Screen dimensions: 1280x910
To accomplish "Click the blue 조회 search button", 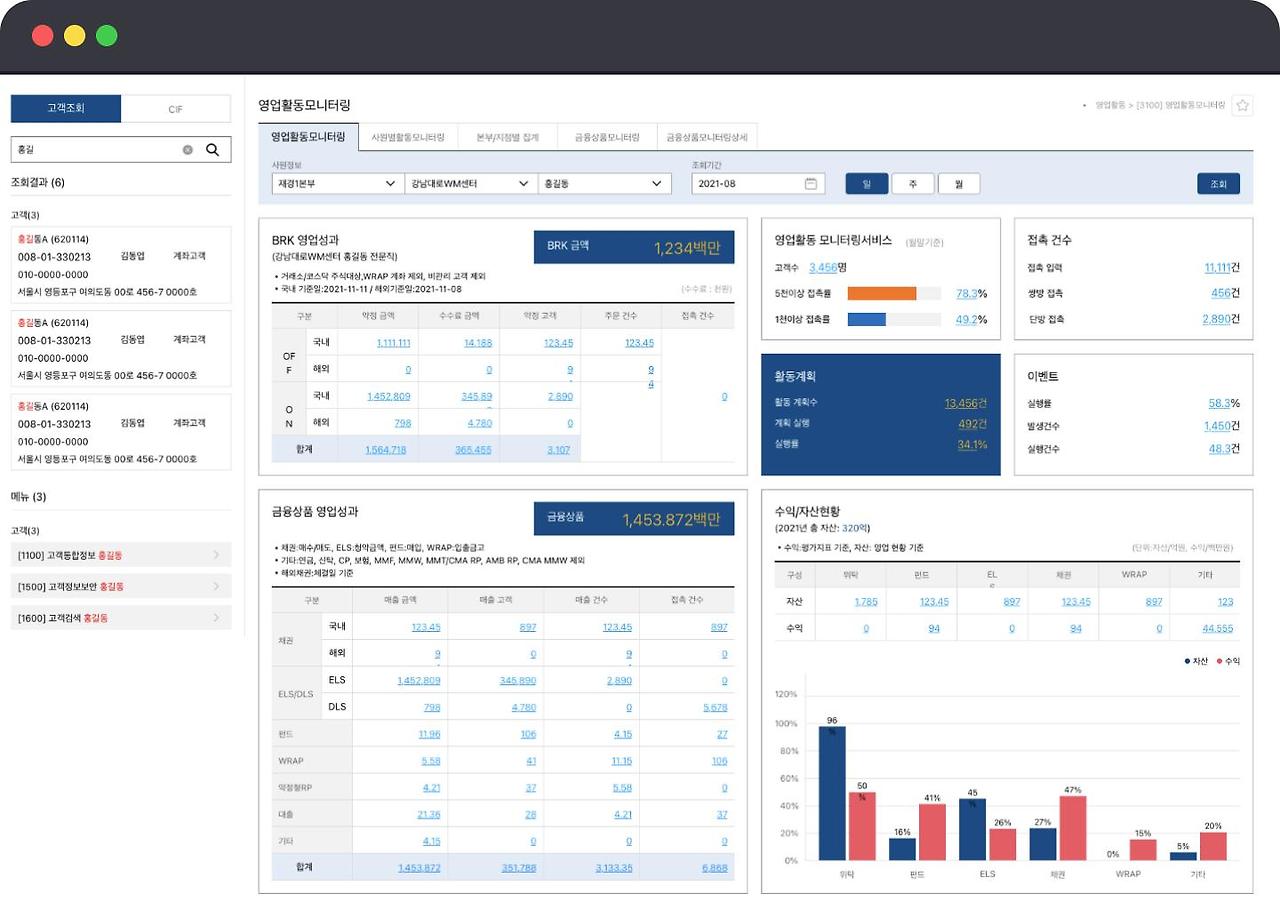I will (1218, 184).
